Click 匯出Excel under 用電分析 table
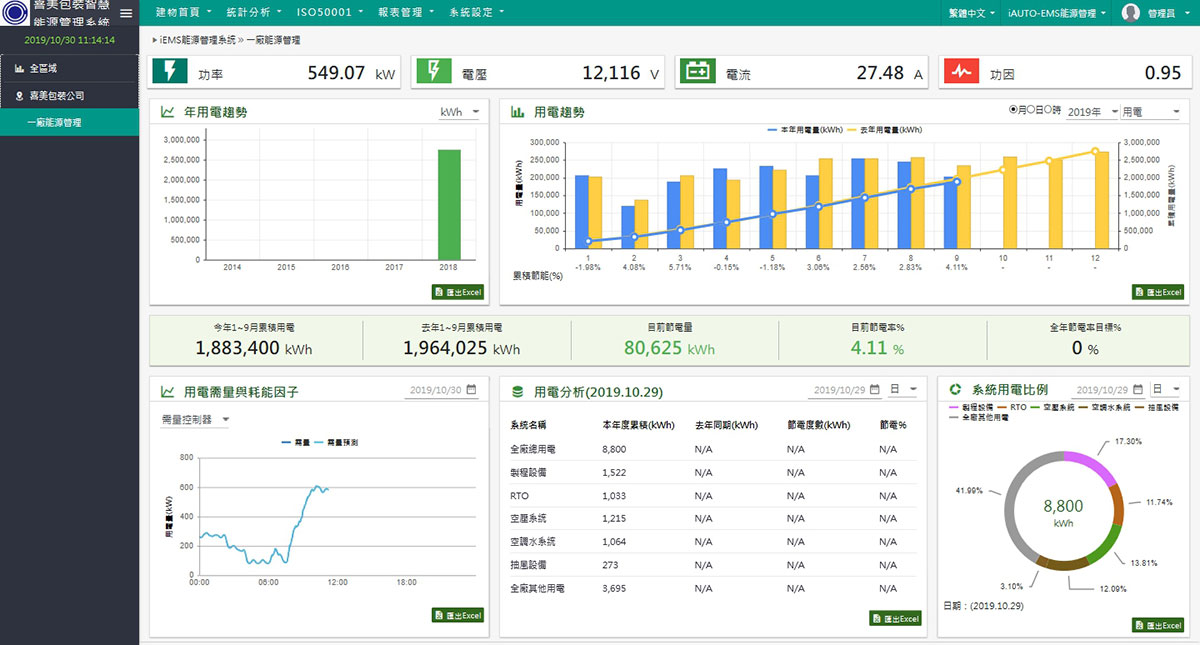This screenshot has height=645, width=1200. click(x=895, y=619)
